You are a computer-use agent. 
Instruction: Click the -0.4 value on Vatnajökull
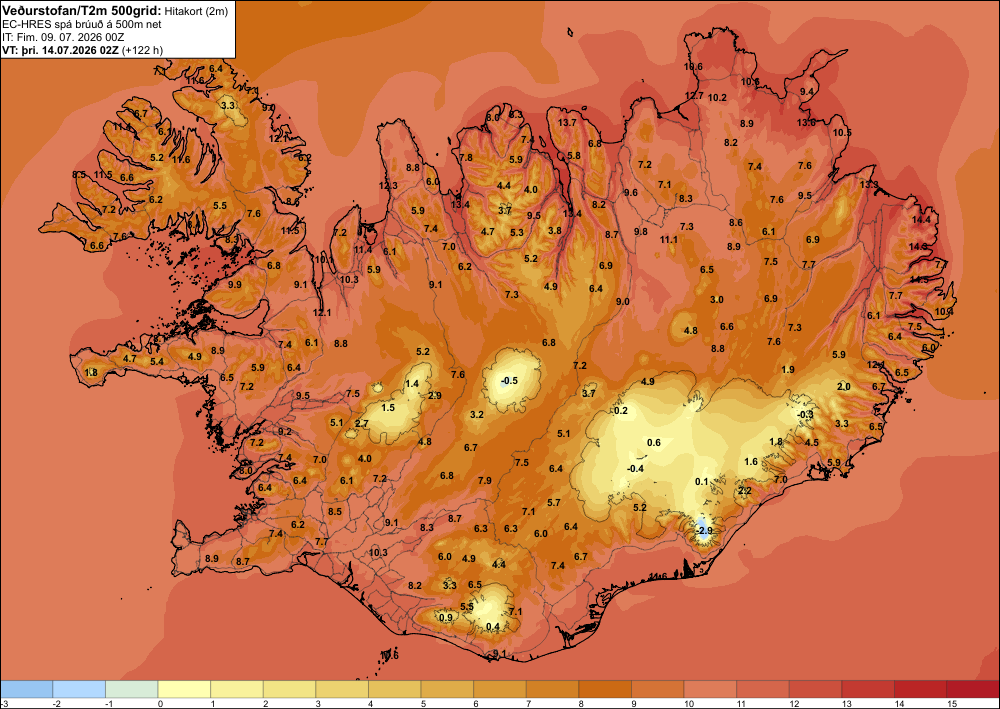(x=635, y=469)
